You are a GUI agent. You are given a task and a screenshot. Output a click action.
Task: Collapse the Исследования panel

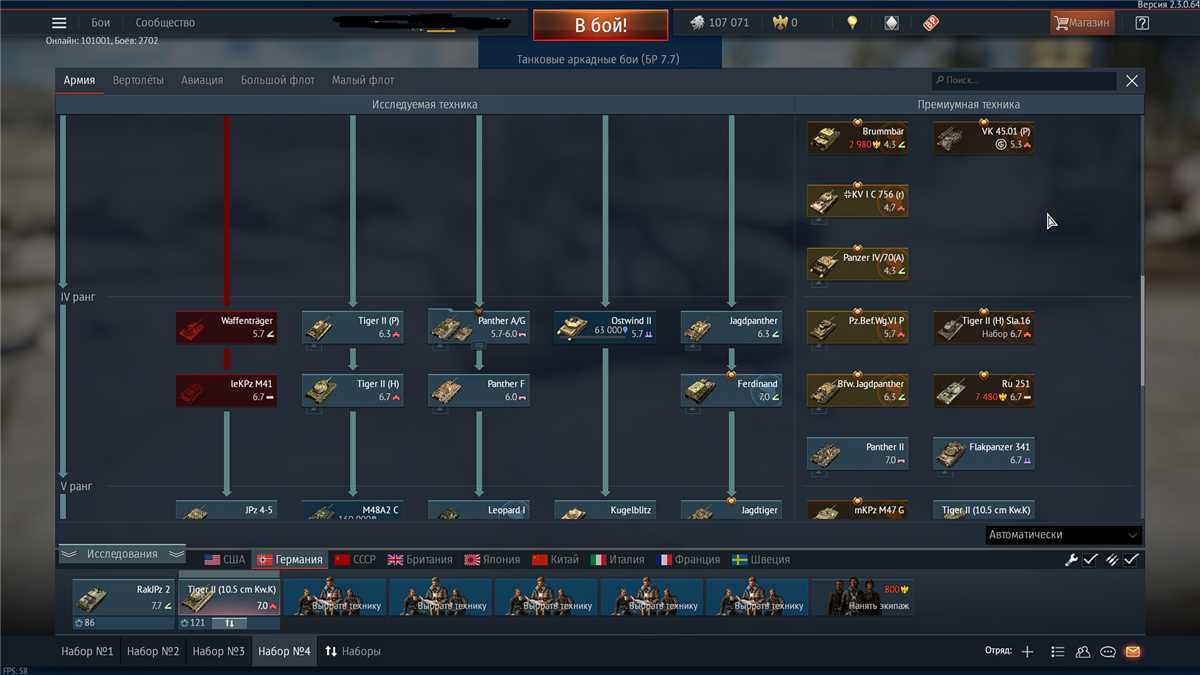point(122,554)
